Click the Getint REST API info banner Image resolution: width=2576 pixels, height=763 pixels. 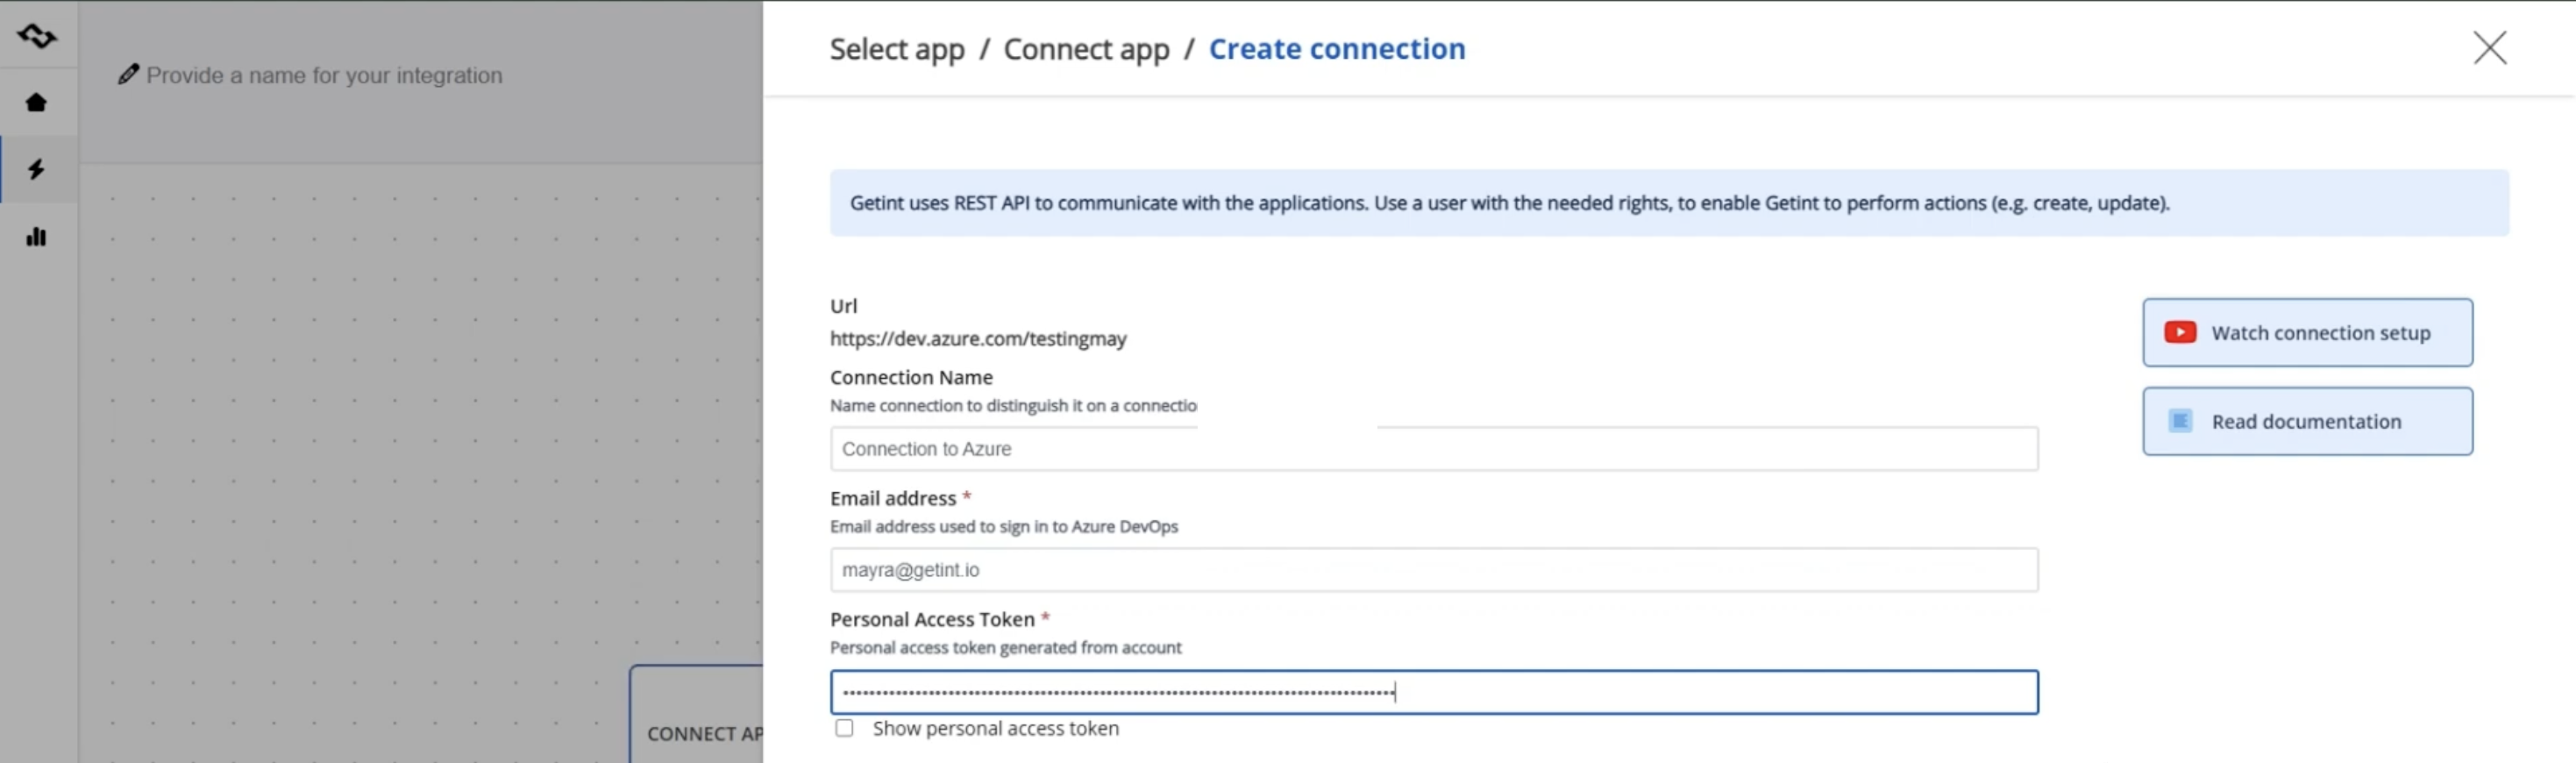[1669, 203]
